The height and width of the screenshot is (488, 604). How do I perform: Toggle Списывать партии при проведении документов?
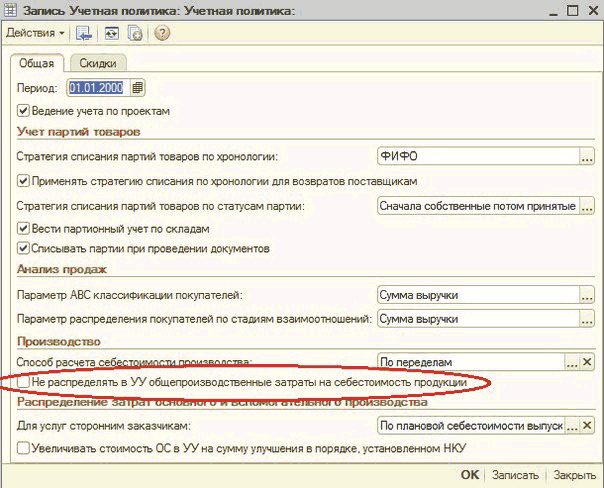click(x=24, y=247)
